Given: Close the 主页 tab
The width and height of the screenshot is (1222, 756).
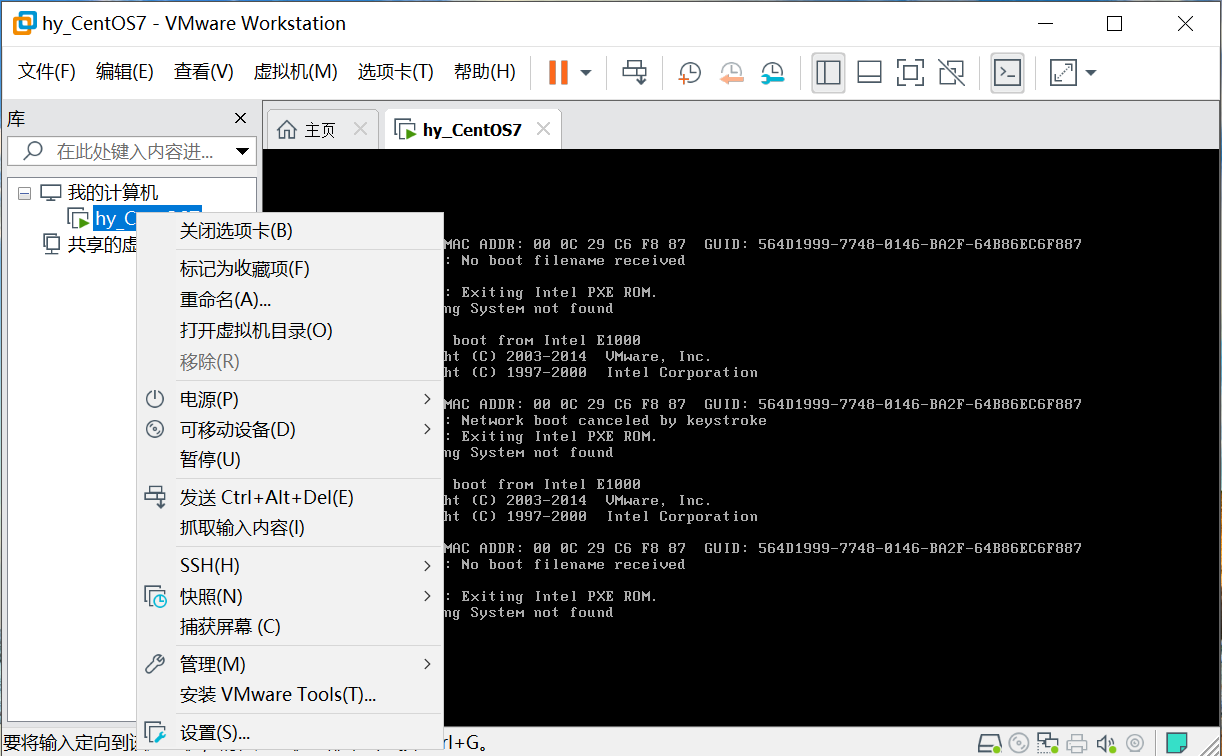Looking at the screenshot, I should click(x=361, y=129).
